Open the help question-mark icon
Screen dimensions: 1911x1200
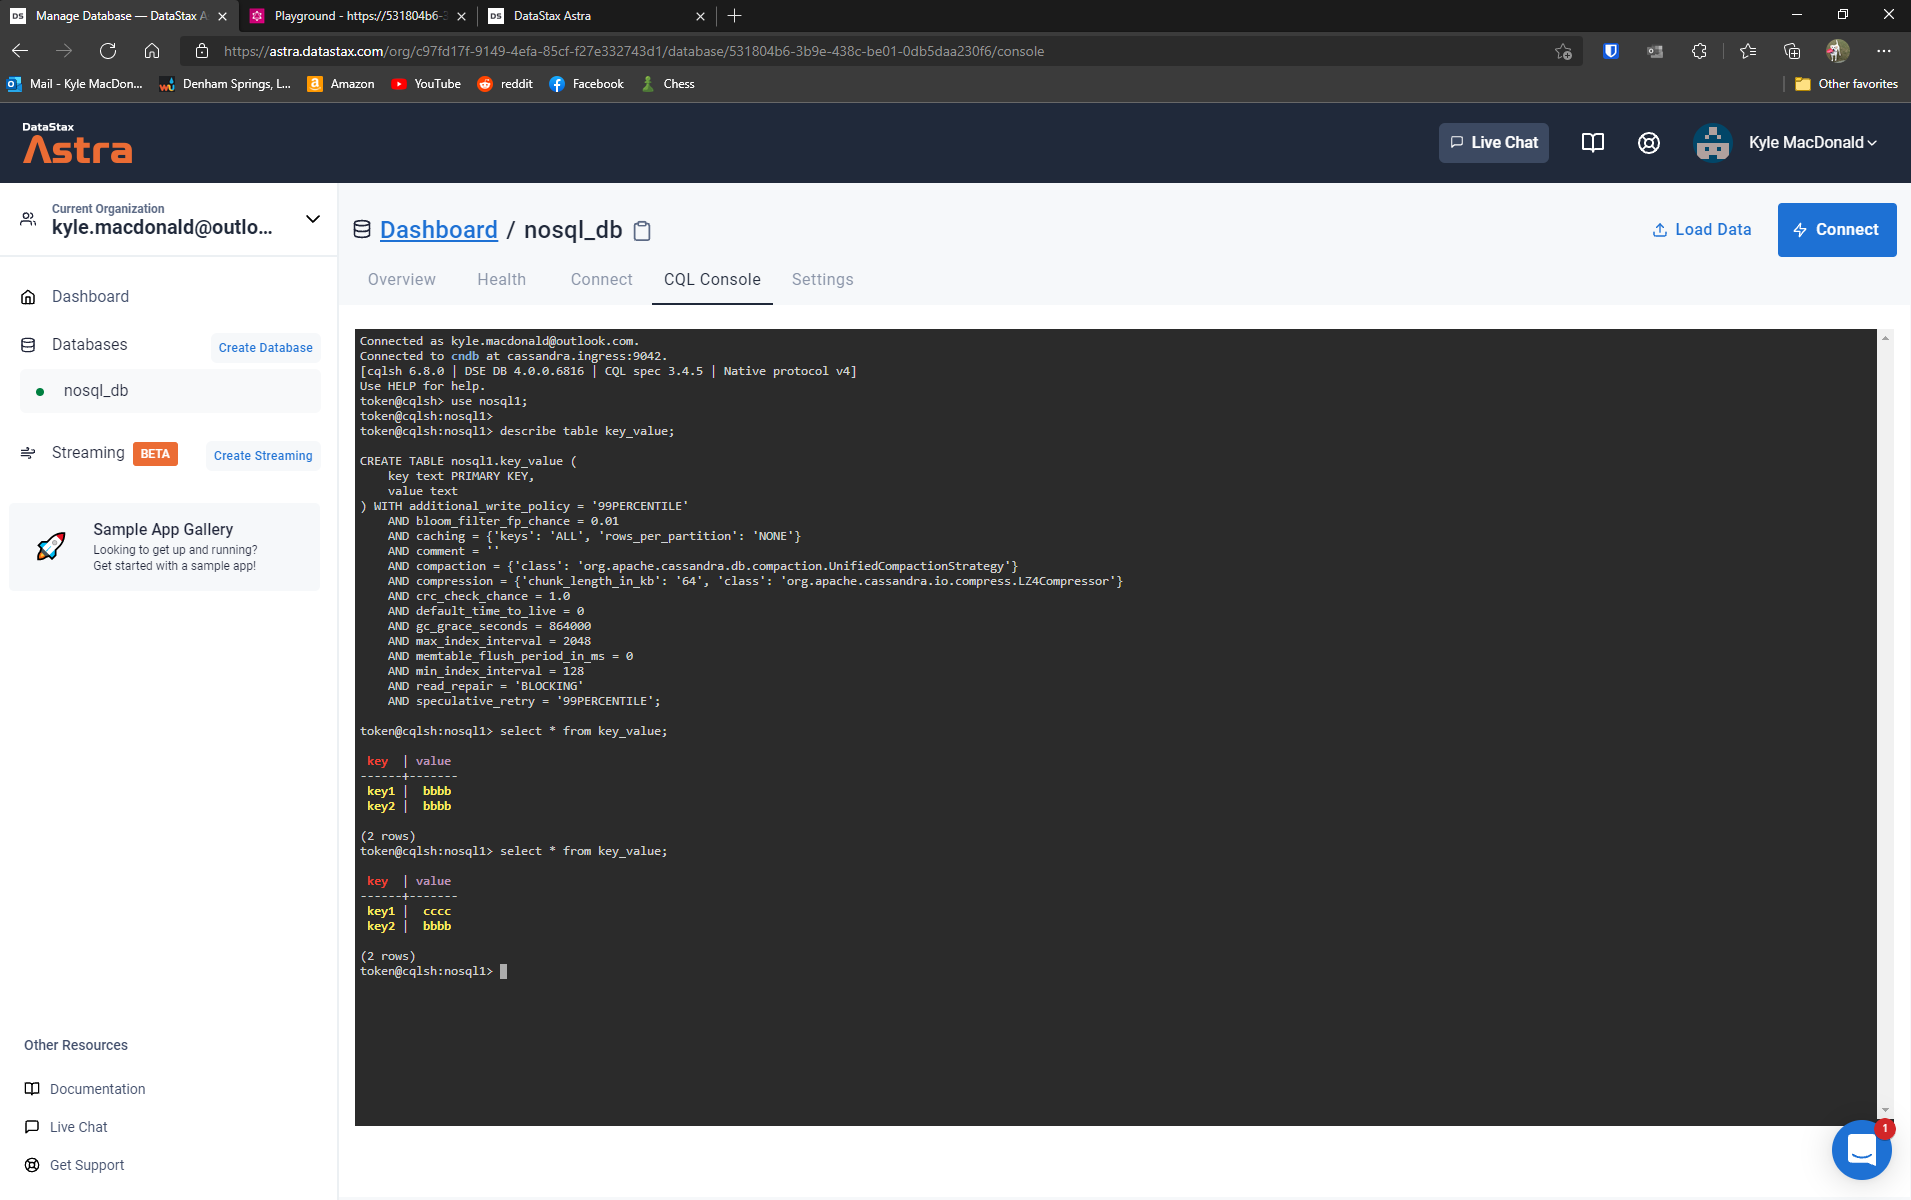(1648, 142)
